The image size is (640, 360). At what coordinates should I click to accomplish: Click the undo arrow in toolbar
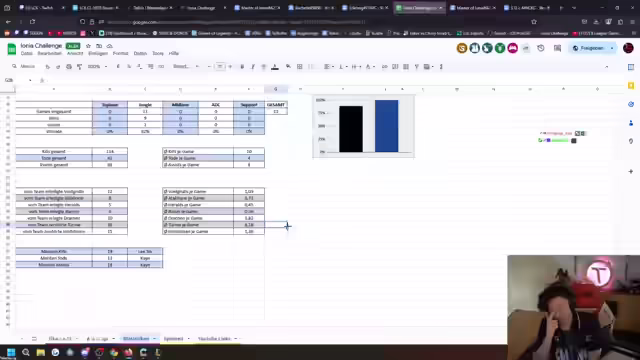click(47, 67)
